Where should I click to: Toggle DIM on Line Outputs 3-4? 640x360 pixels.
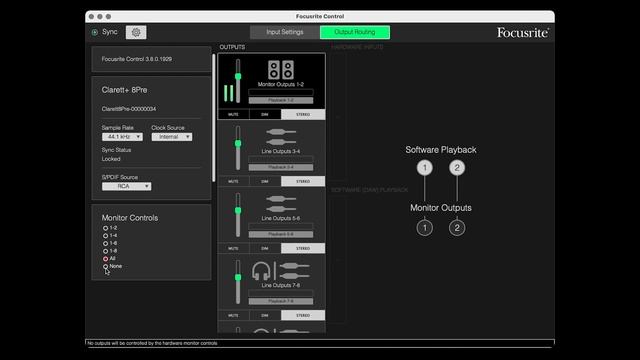point(265,182)
